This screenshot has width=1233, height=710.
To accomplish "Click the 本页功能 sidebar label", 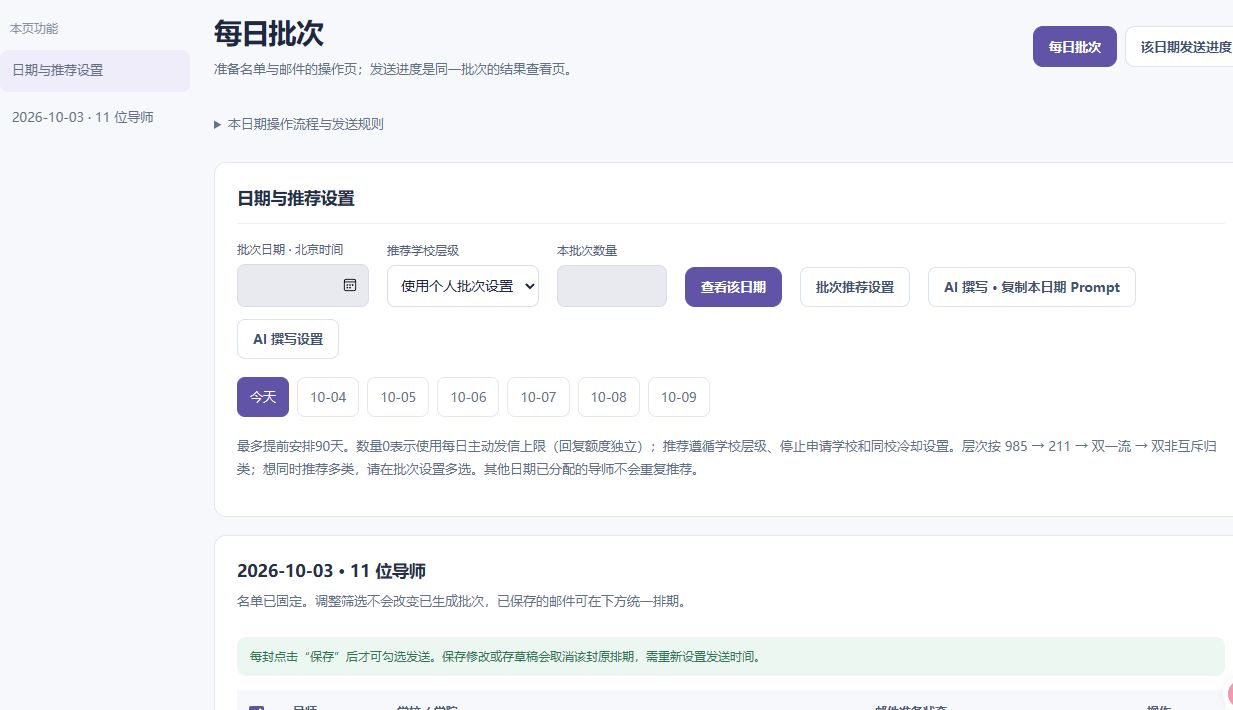I will (34, 29).
